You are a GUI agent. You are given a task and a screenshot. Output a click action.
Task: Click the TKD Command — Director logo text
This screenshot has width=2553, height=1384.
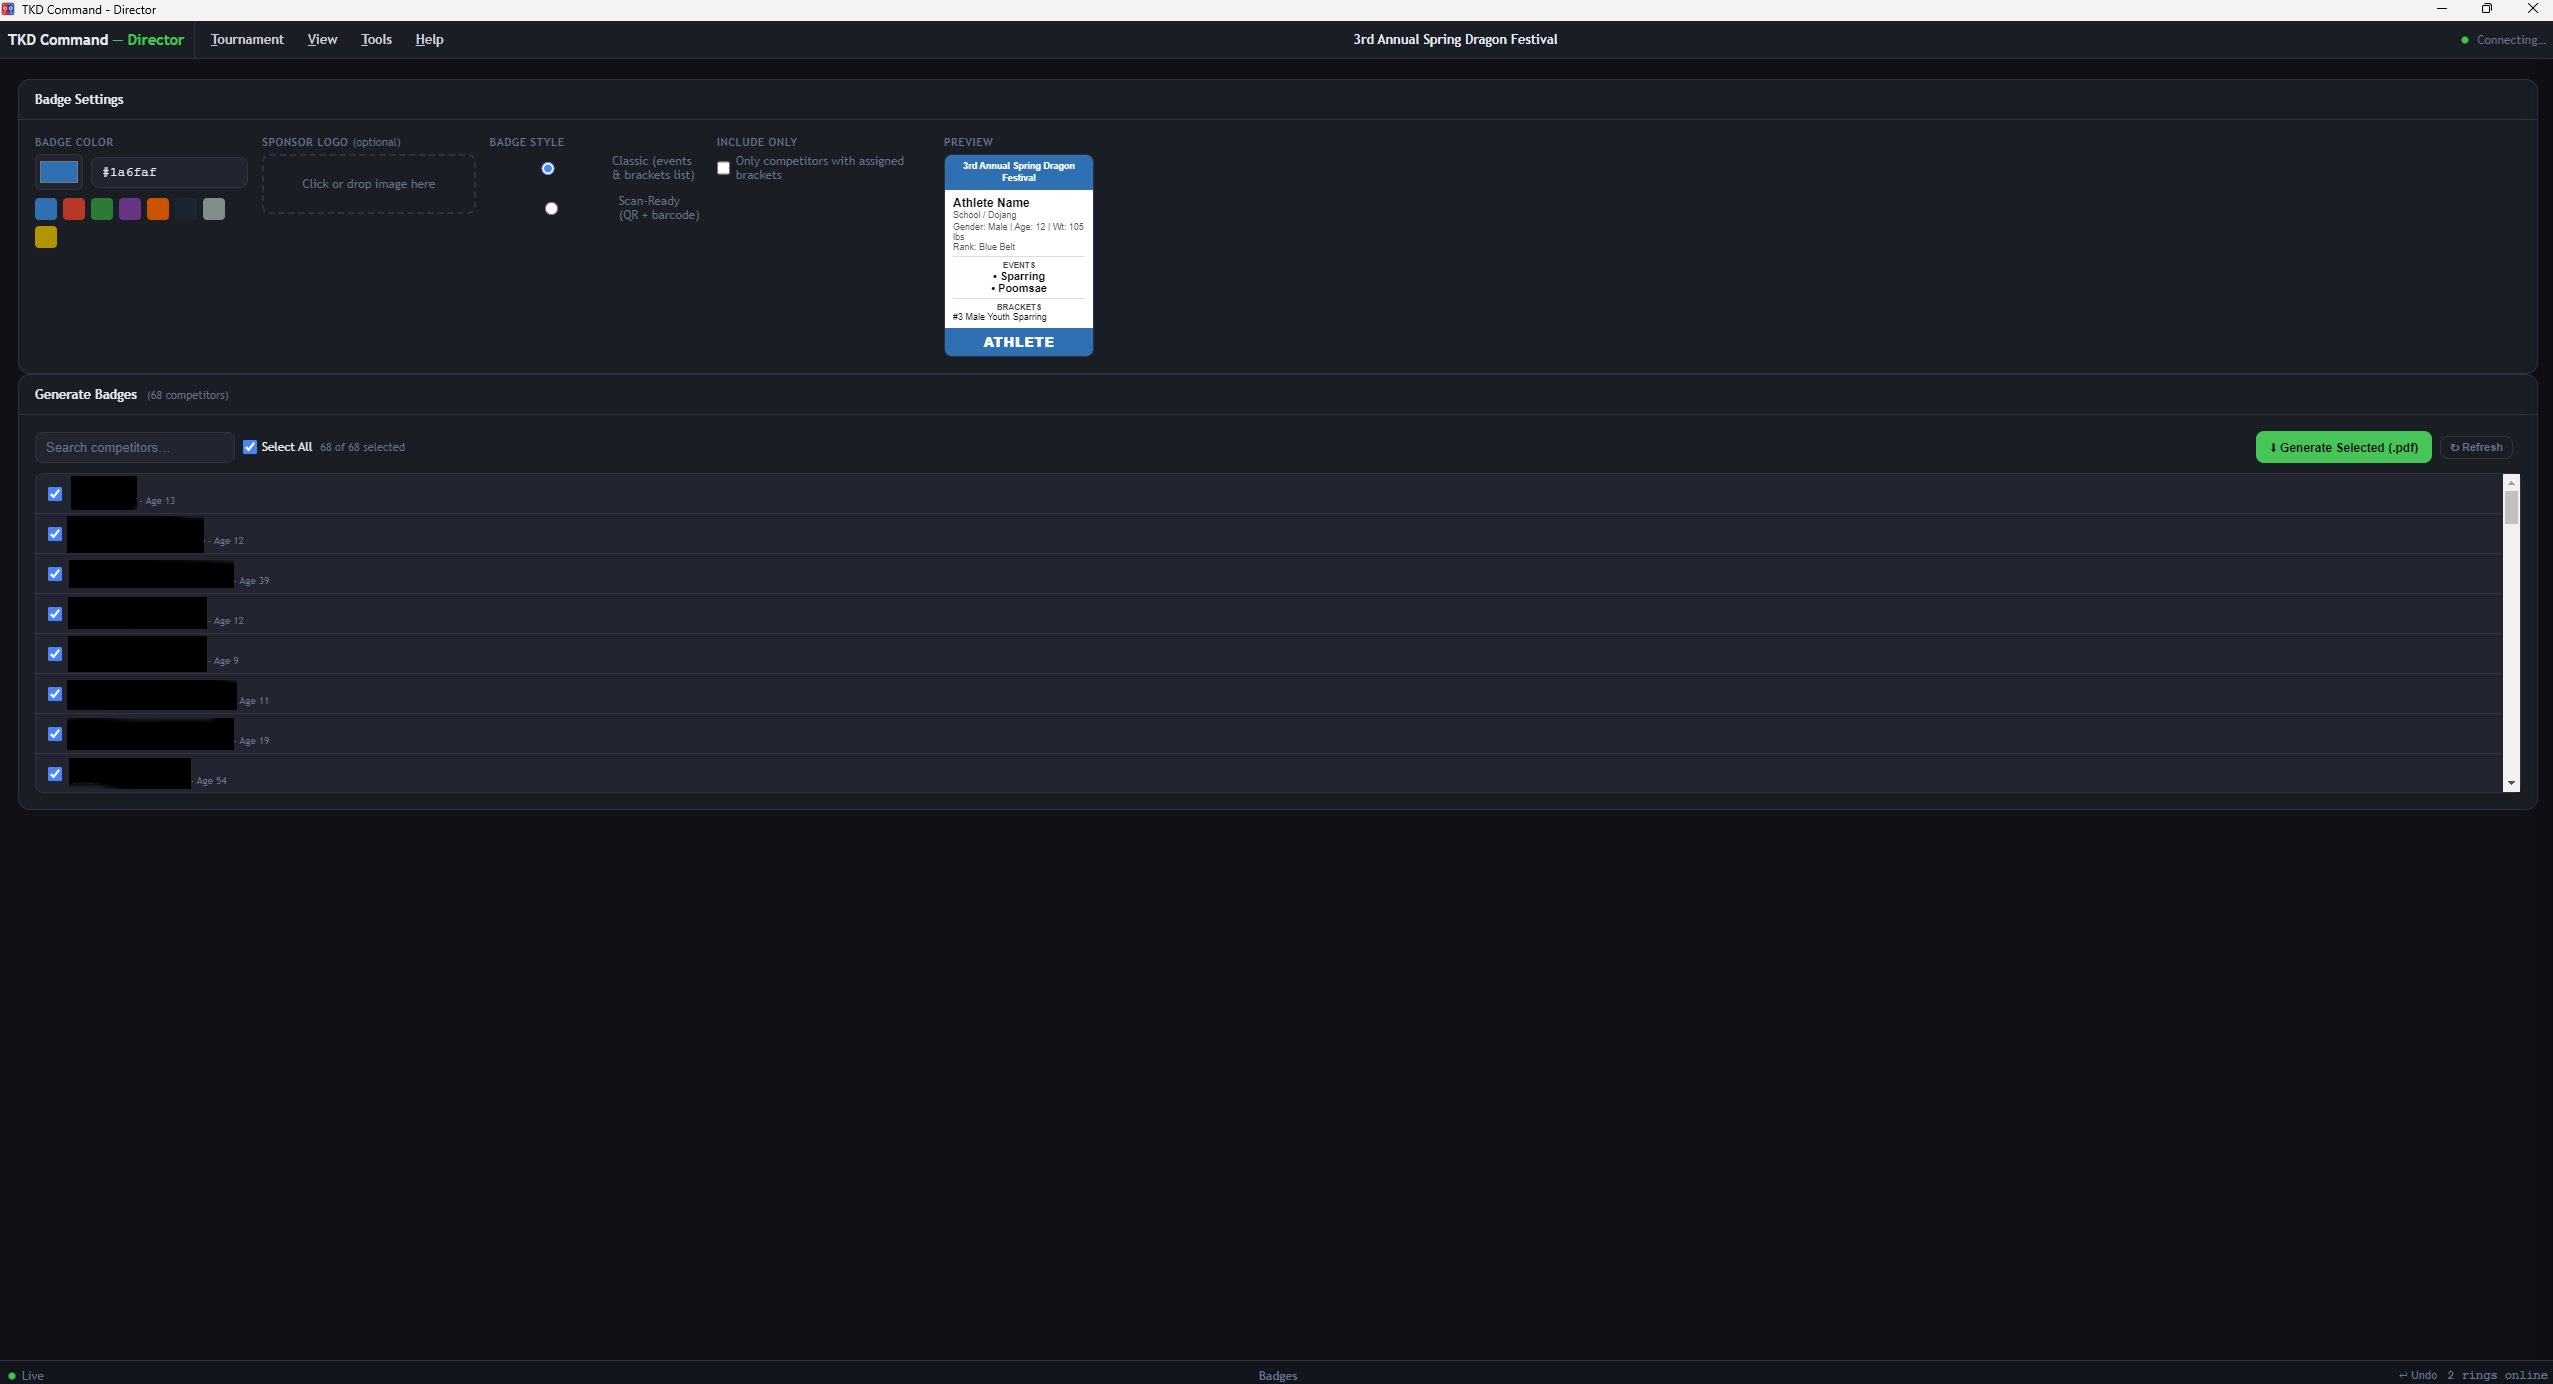pyautogui.click(x=96, y=40)
